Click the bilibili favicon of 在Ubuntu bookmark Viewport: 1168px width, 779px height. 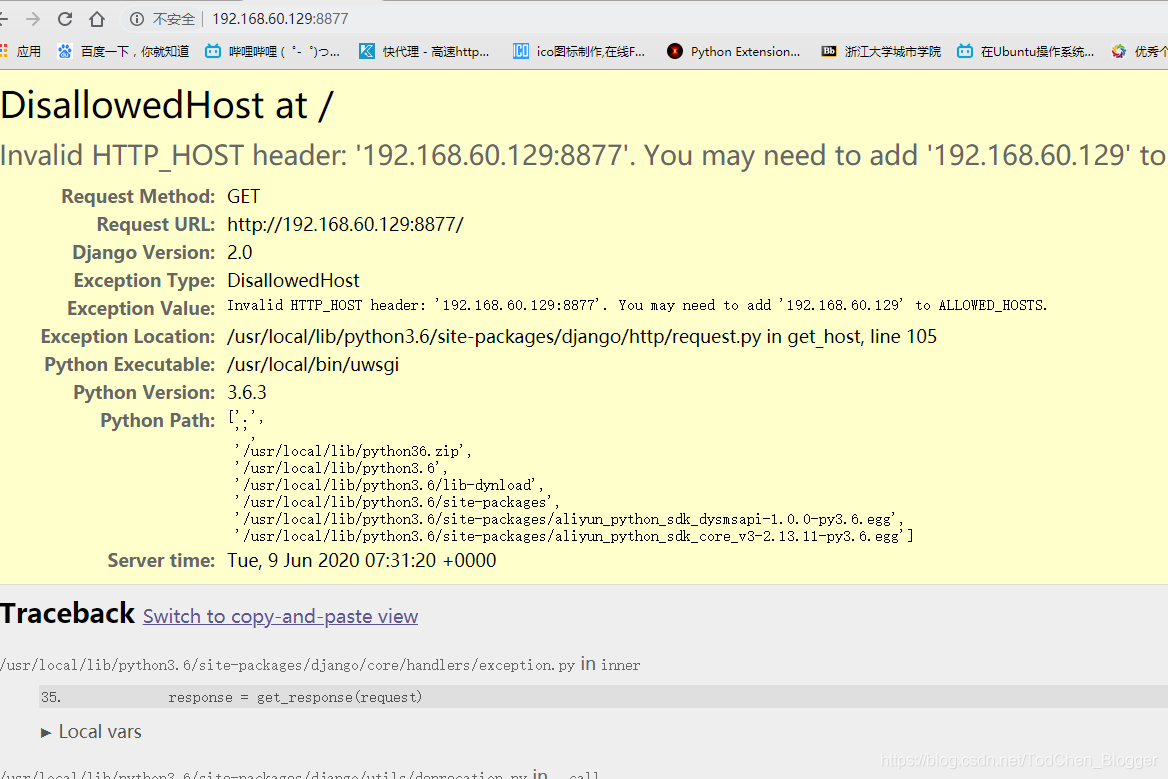pyautogui.click(x=965, y=51)
